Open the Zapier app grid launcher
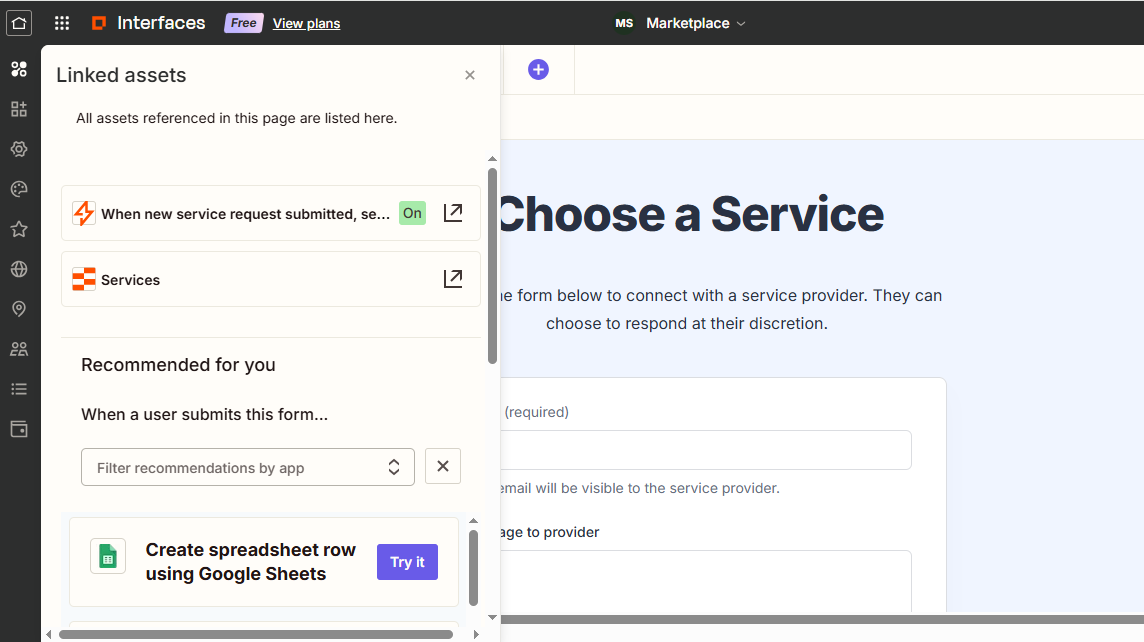 point(61,22)
